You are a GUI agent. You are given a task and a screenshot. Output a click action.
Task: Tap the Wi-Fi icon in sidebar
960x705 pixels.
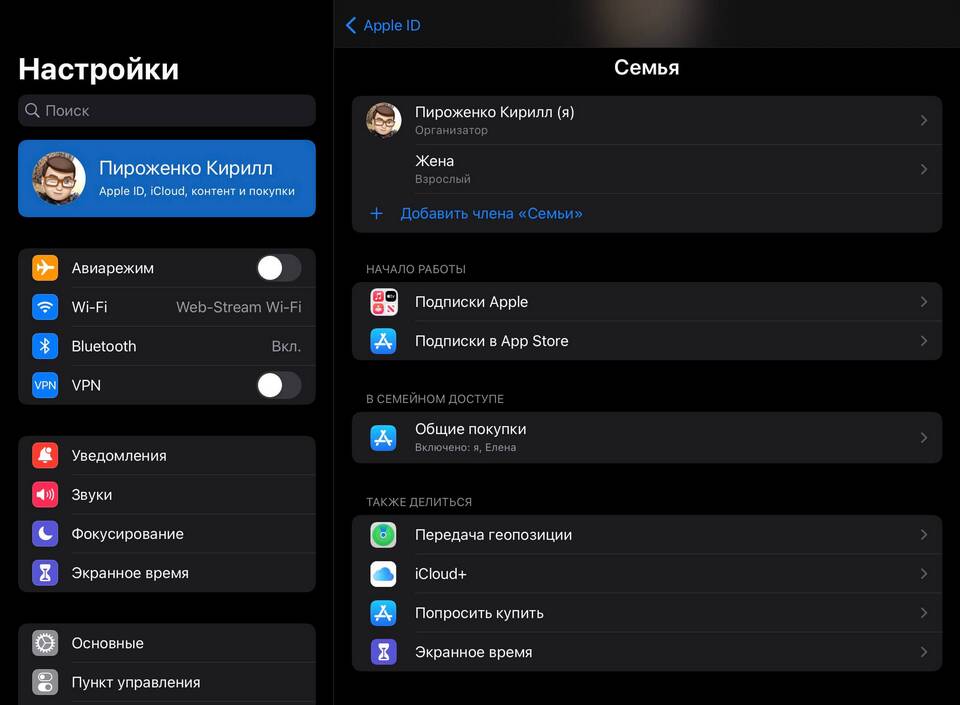pos(45,307)
